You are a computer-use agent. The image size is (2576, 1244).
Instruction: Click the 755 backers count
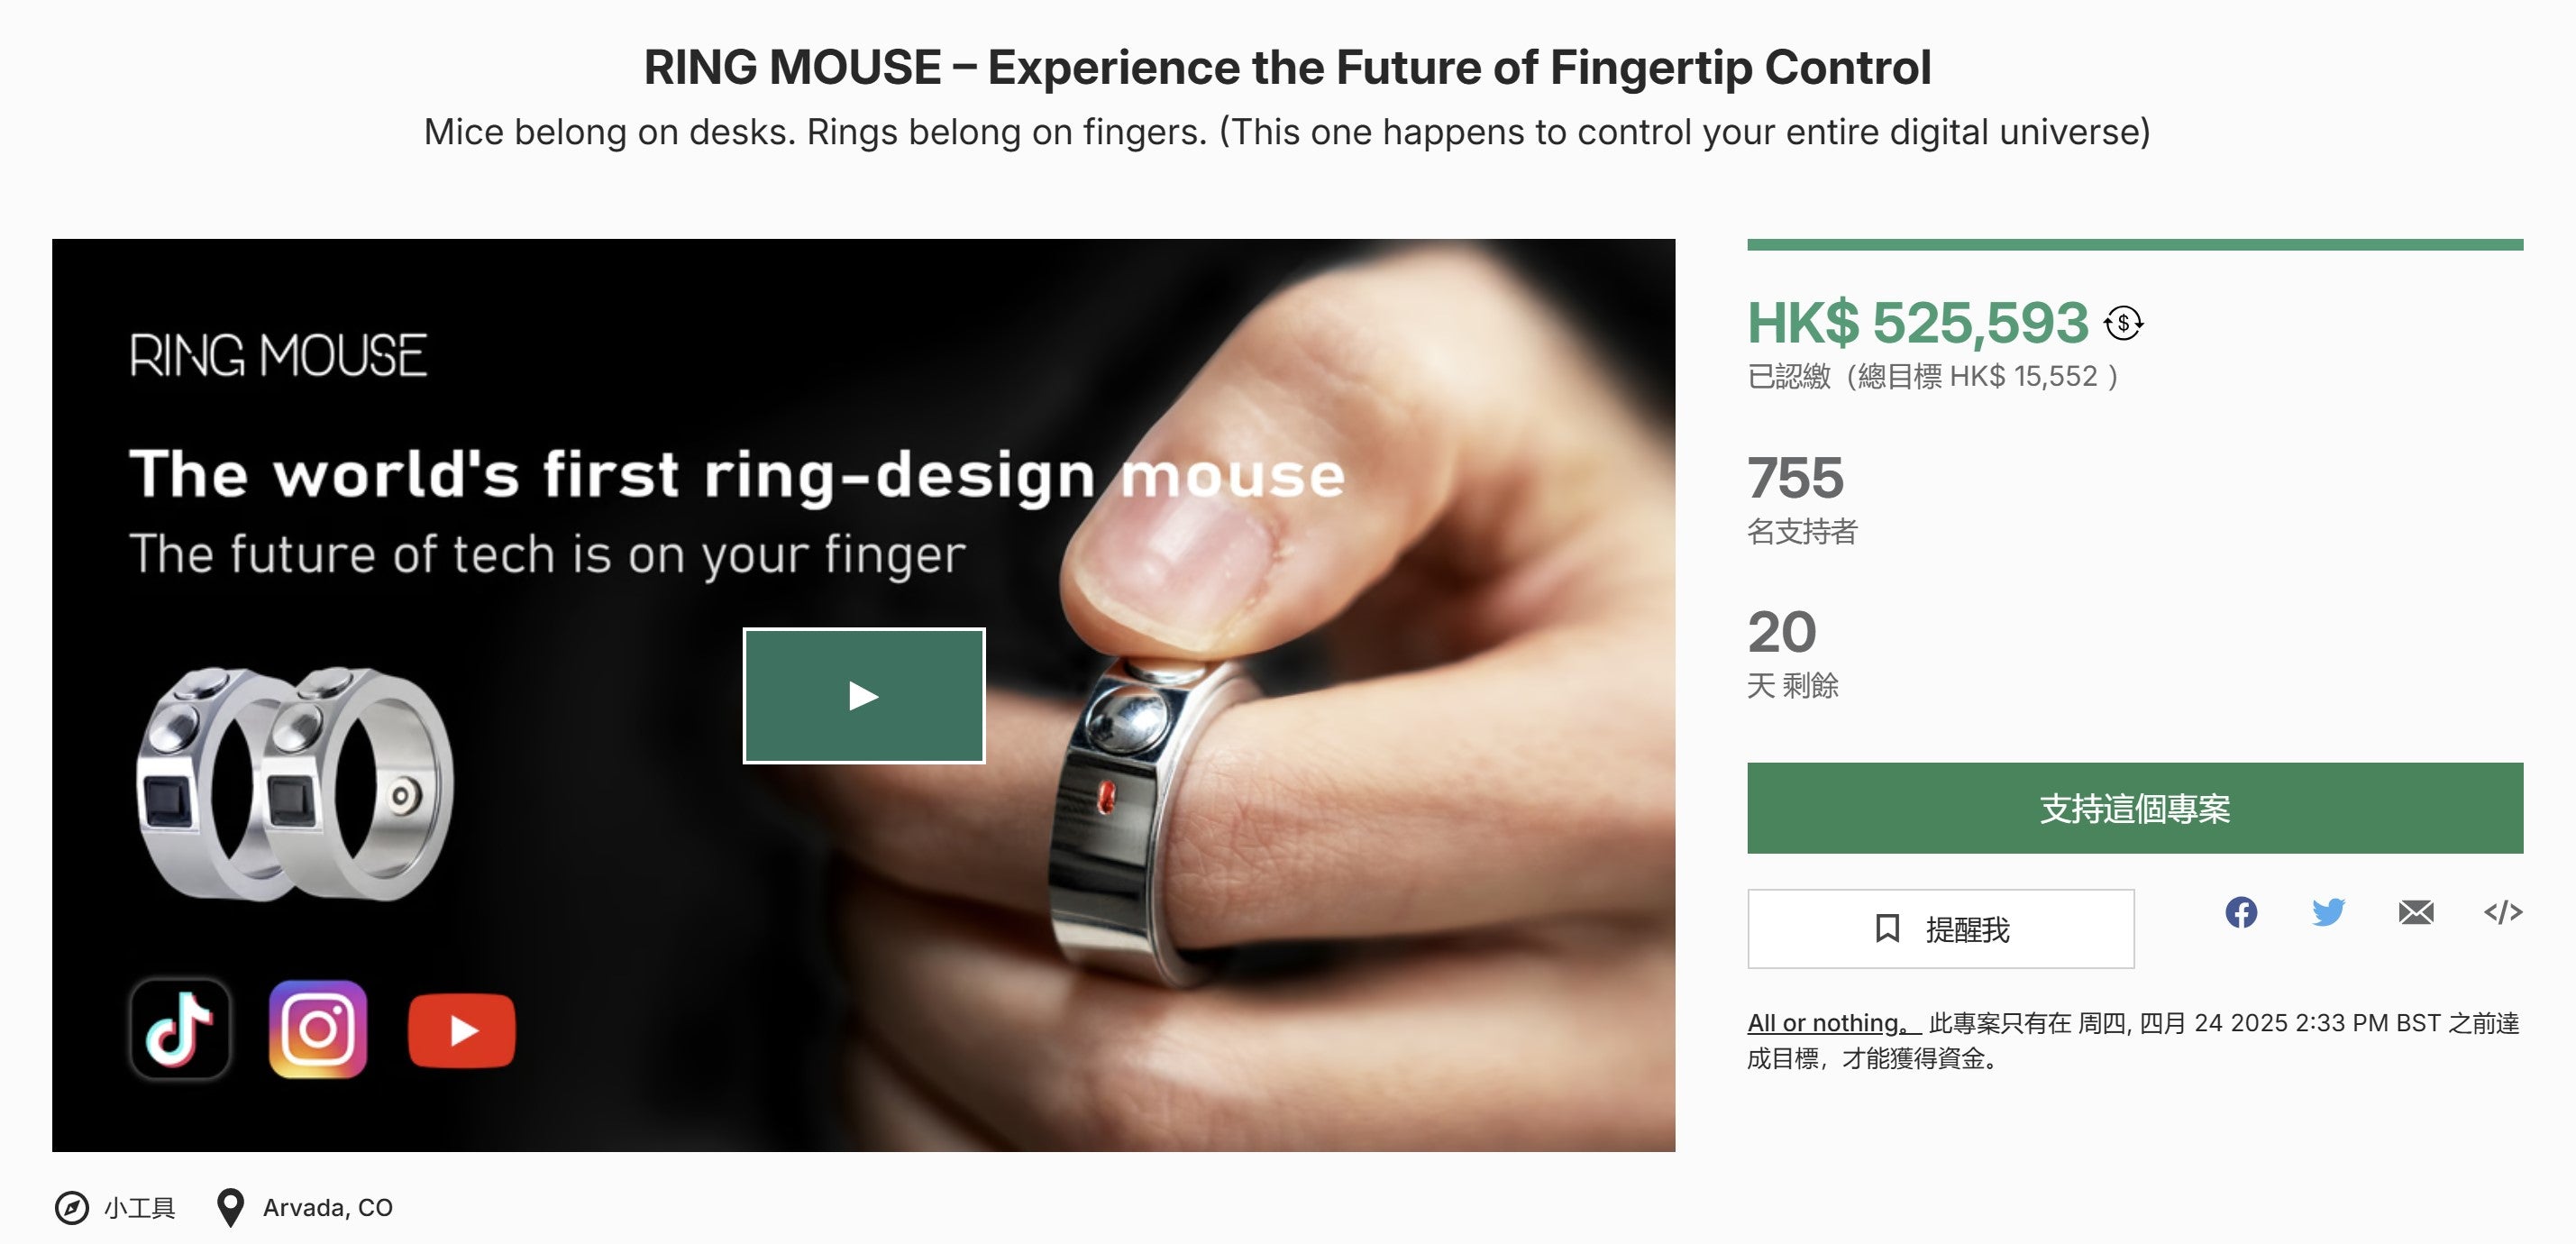click(x=1795, y=478)
